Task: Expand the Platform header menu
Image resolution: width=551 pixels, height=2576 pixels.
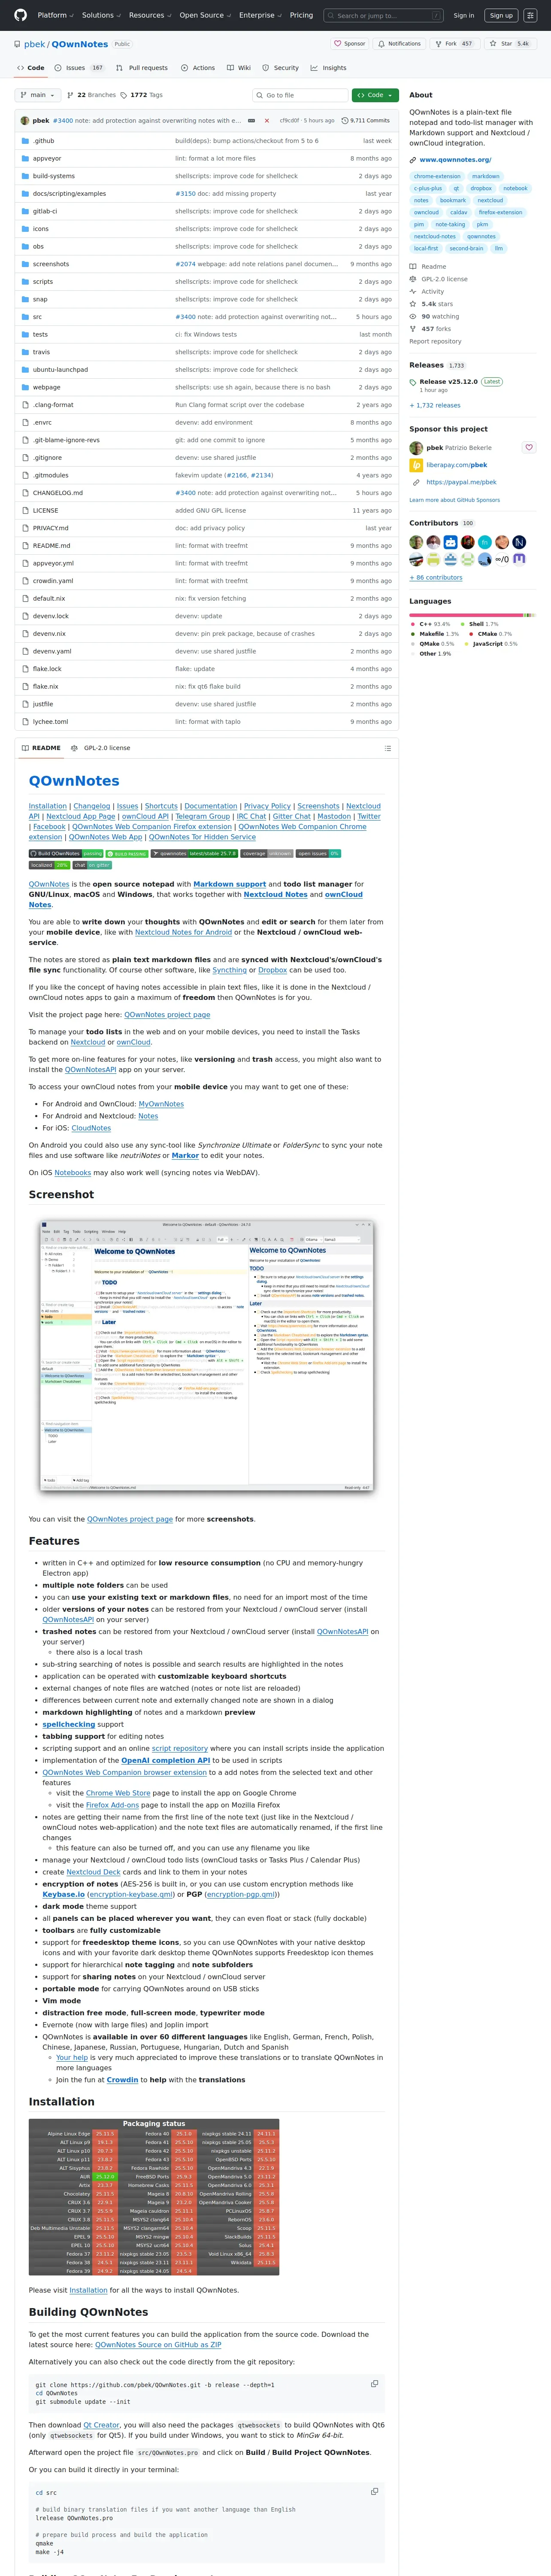Action: coord(55,15)
